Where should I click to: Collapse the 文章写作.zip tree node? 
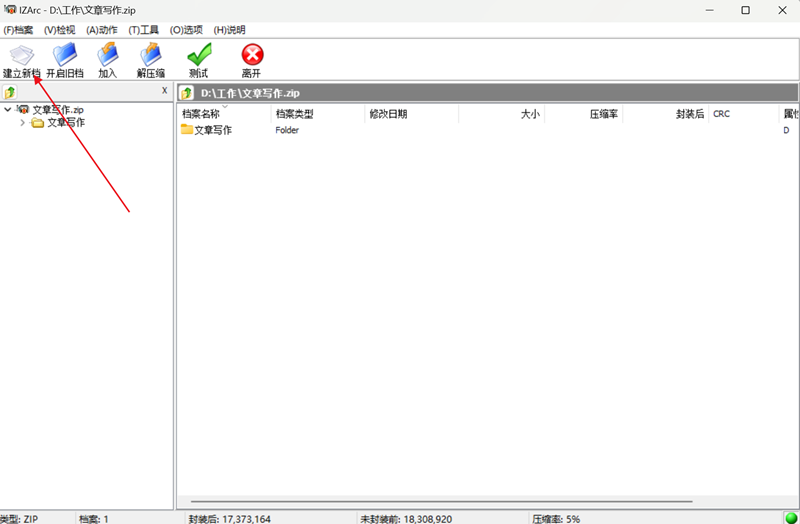click(8, 109)
